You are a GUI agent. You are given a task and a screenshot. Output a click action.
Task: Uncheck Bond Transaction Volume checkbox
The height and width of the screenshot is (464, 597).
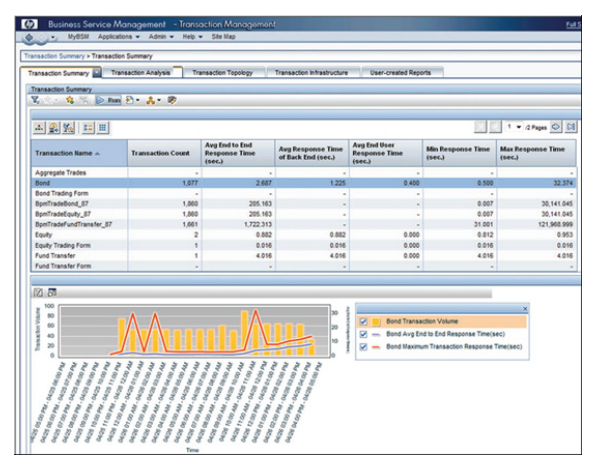pyautogui.click(x=363, y=322)
